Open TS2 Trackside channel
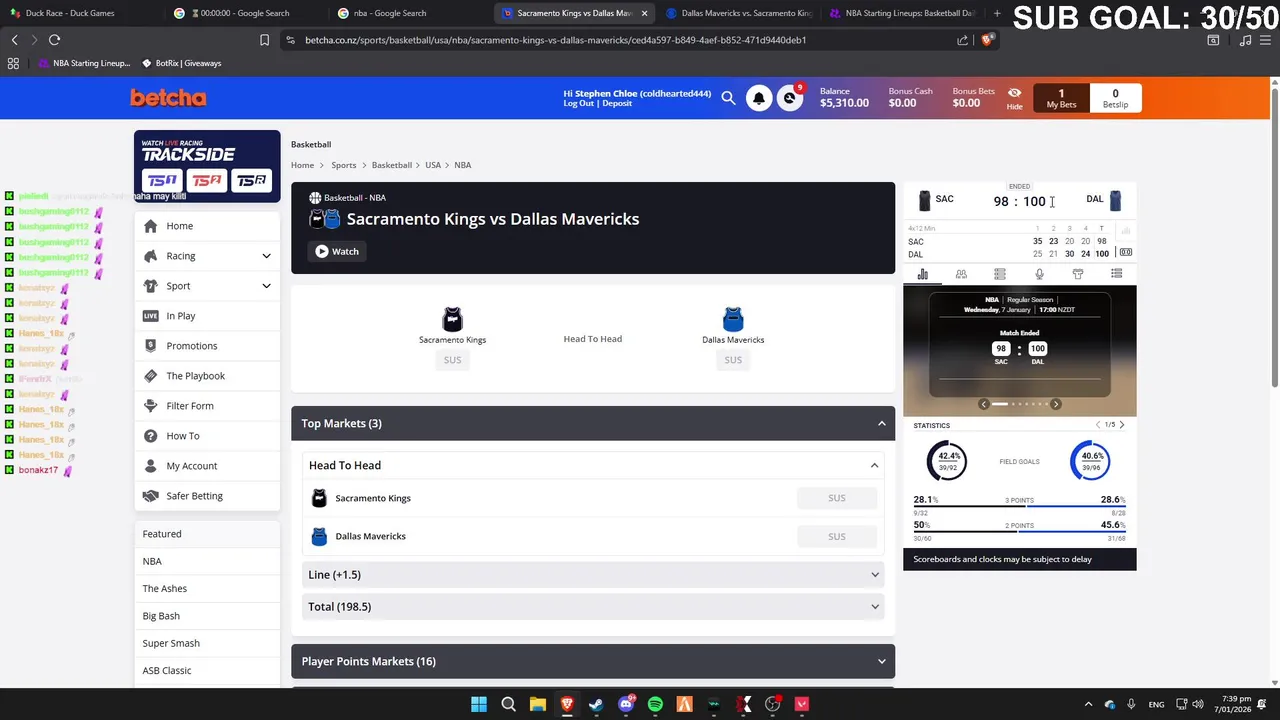The height and width of the screenshot is (720, 1280). [207, 180]
